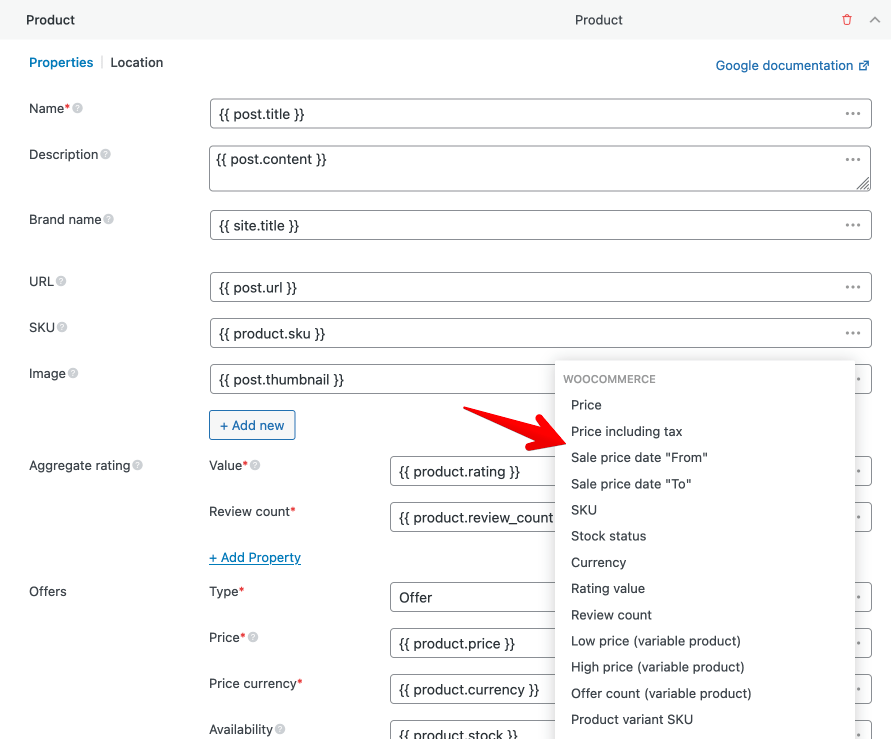This screenshot has height=739, width=891.
Task: Focus the Name field with post.title
Action: coord(540,114)
